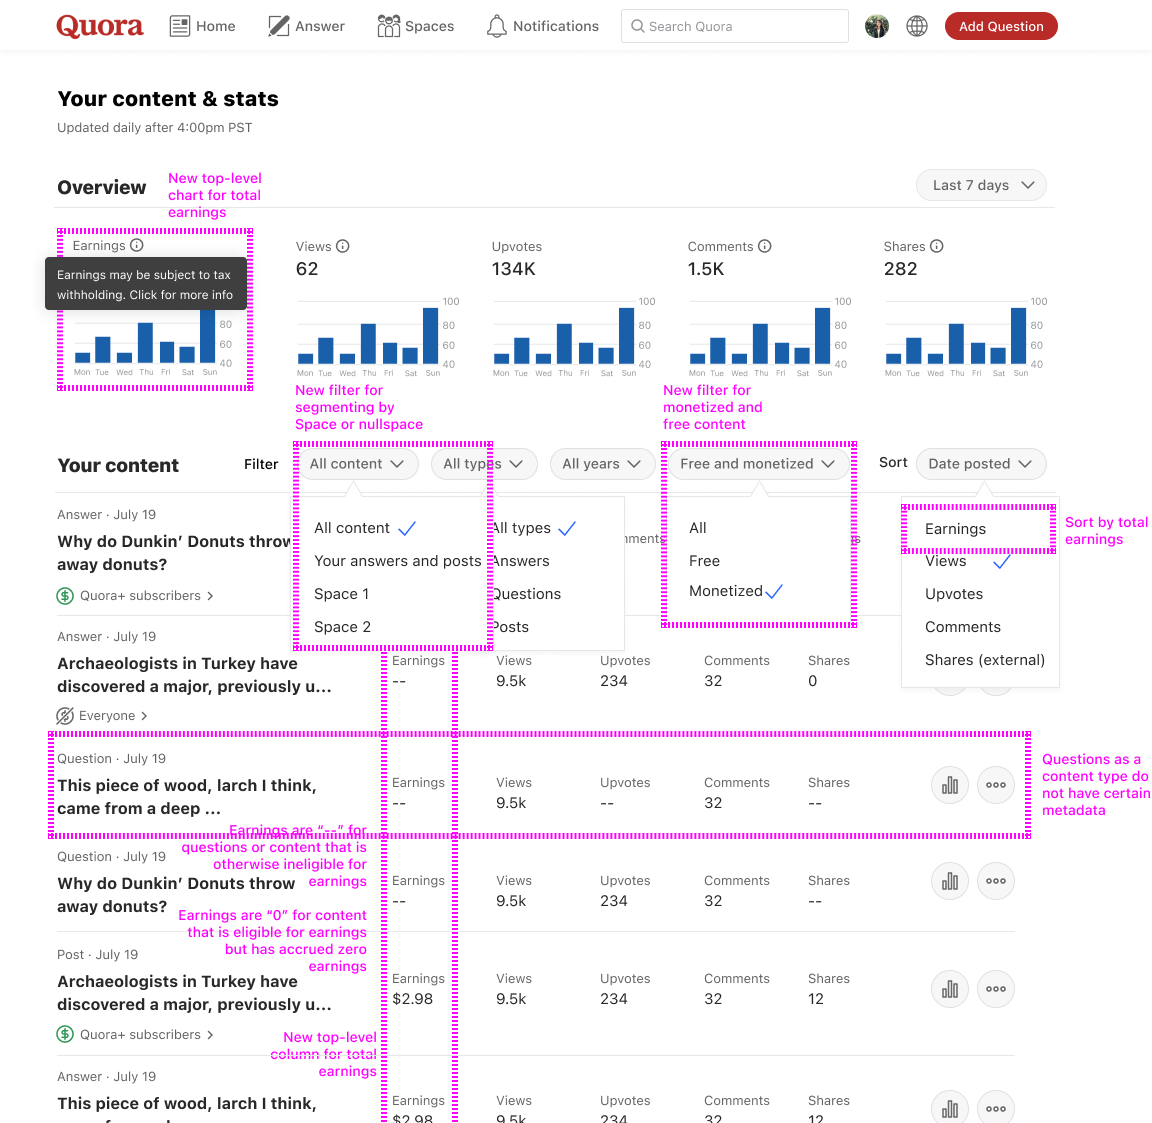
Task: Sort by Earnings
Action: click(x=955, y=529)
